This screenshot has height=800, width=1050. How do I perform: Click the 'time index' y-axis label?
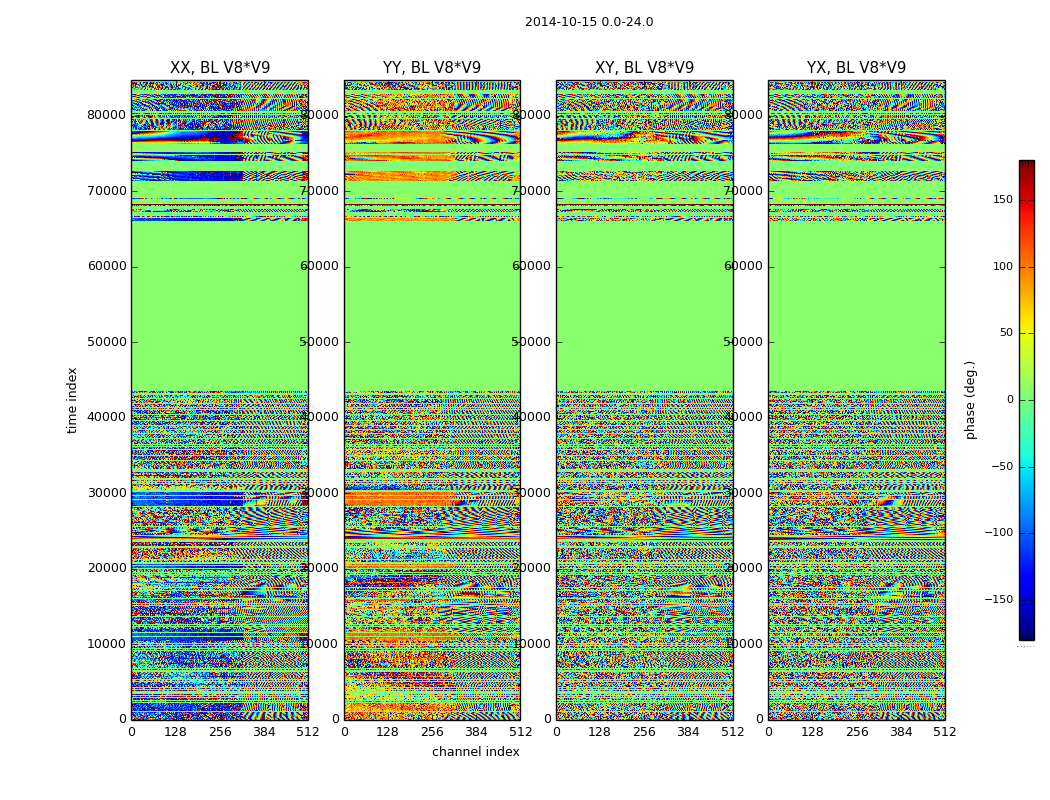(x=72, y=400)
